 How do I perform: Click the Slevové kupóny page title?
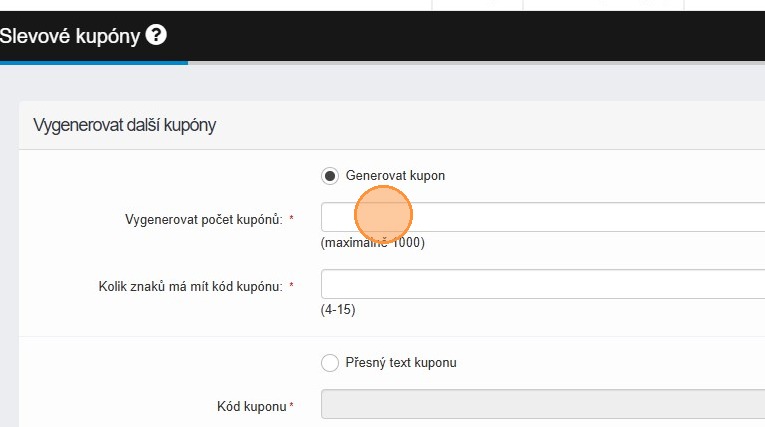pos(71,36)
